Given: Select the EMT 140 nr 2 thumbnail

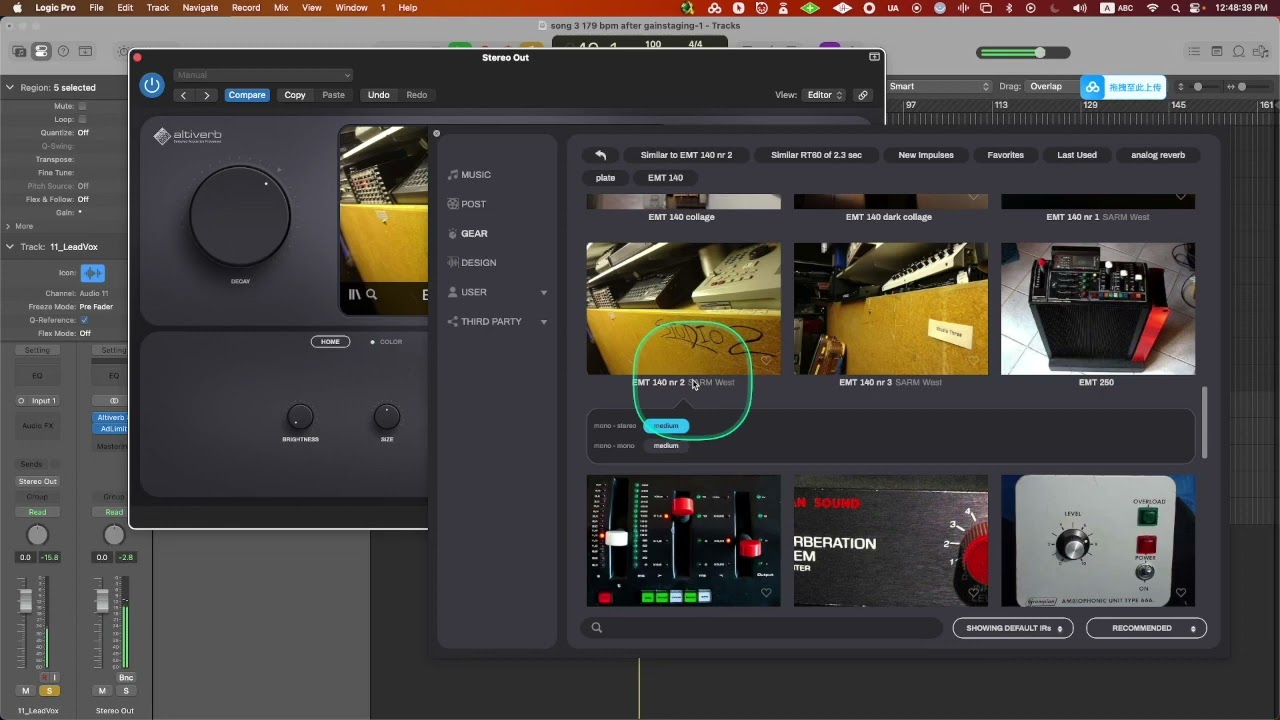Looking at the screenshot, I should pyautogui.click(x=684, y=308).
